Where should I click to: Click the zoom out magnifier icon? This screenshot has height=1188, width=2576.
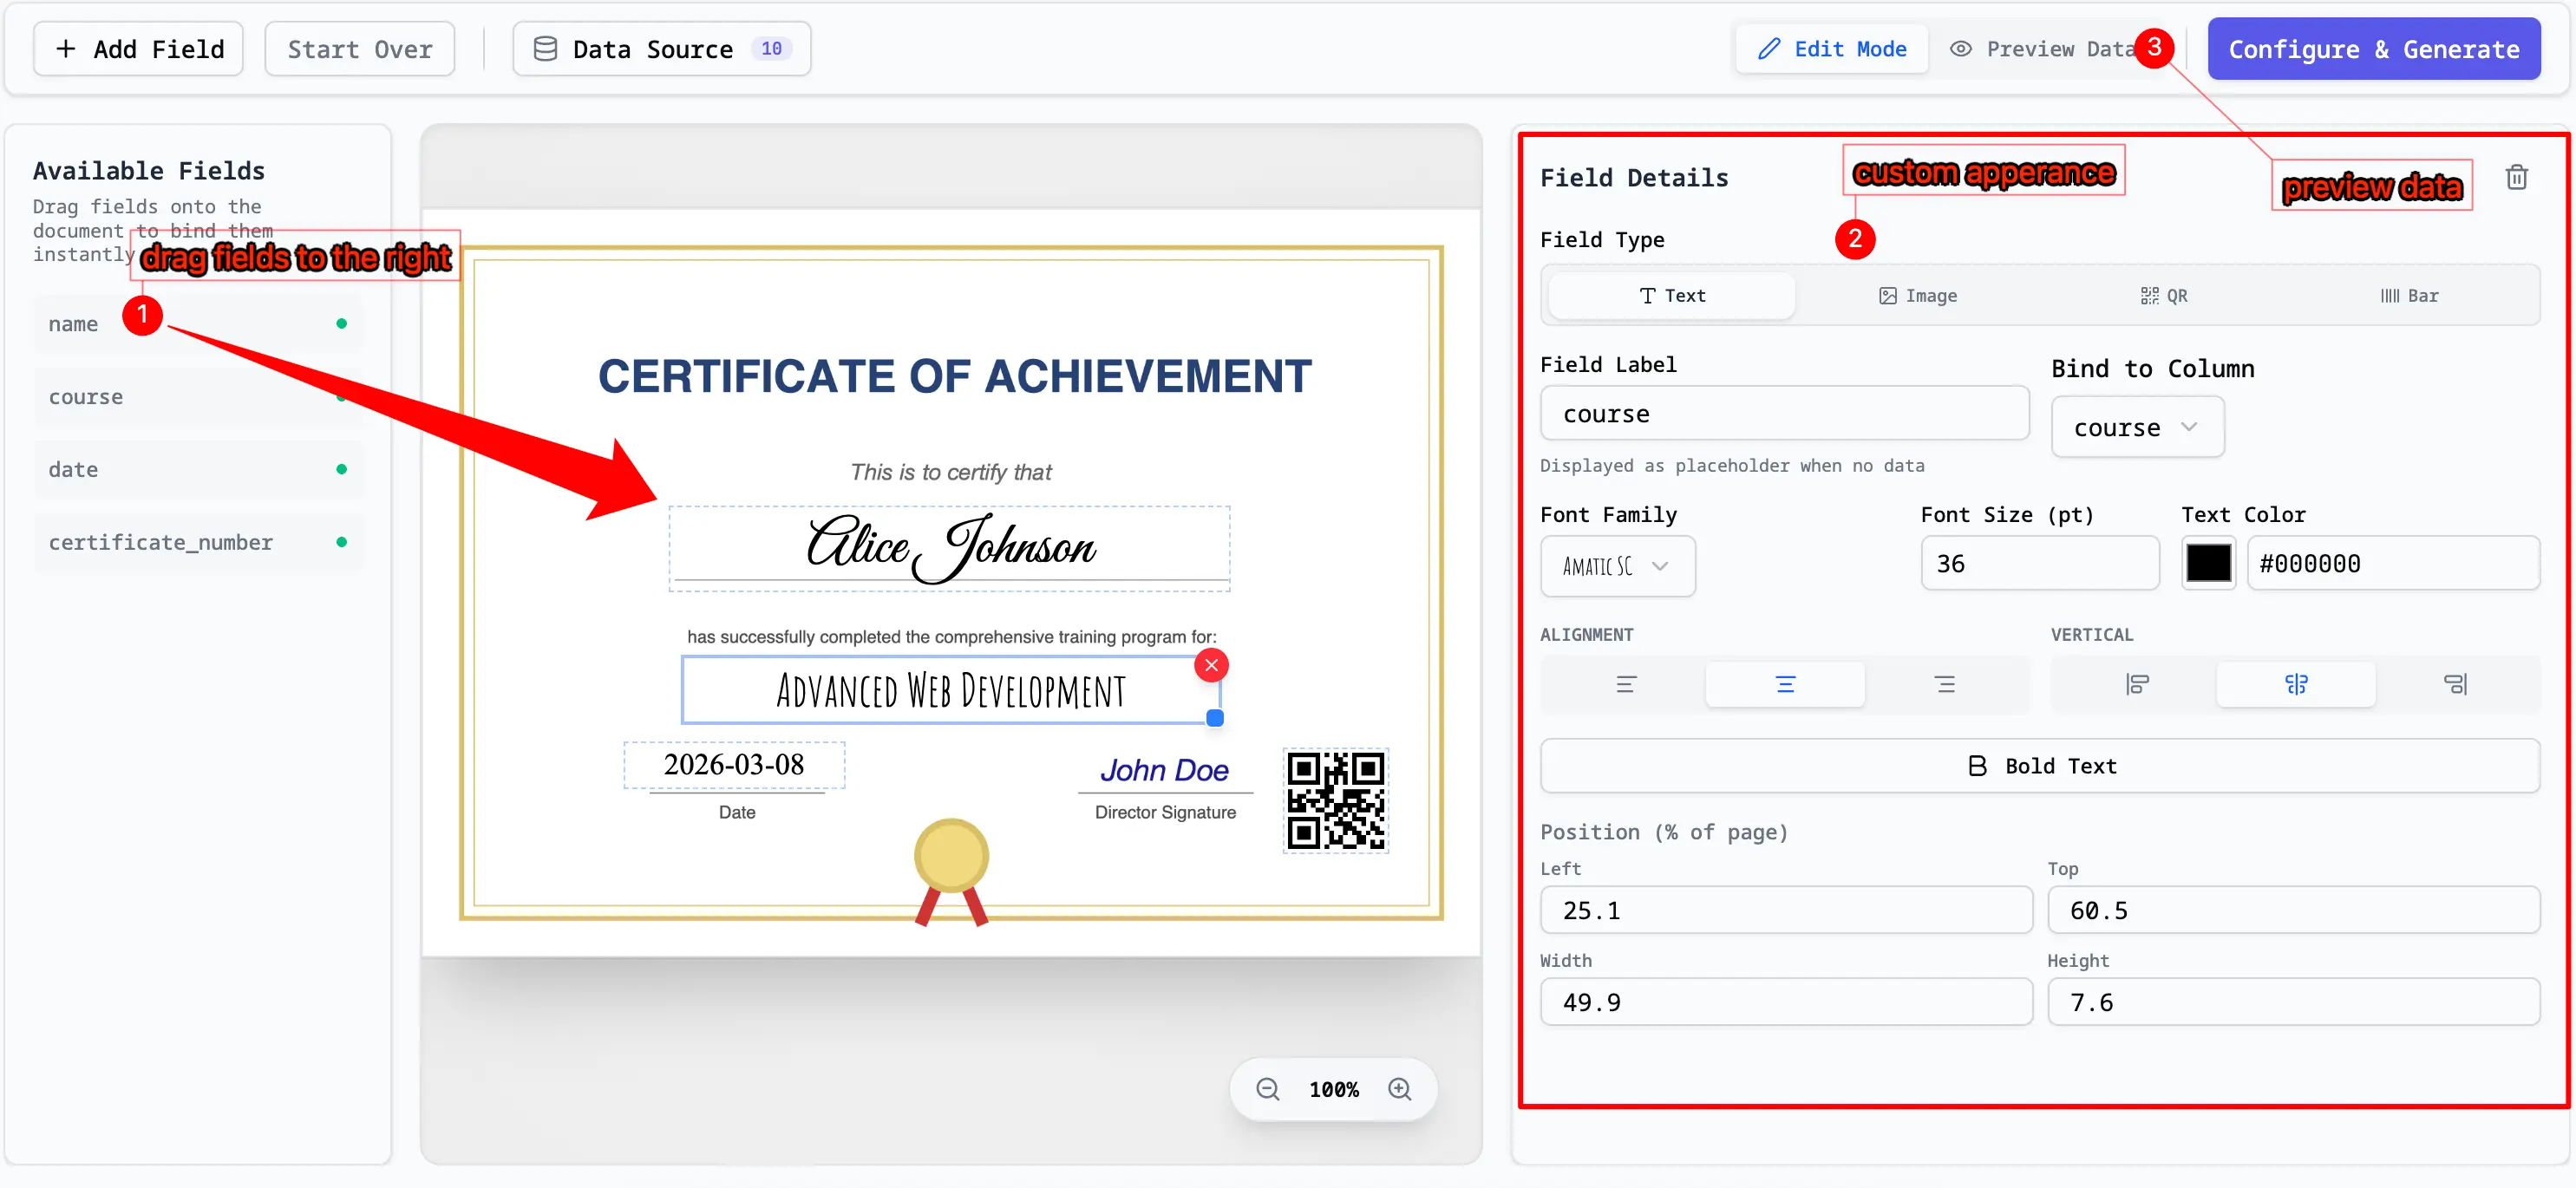[x=1267, y=1089]
